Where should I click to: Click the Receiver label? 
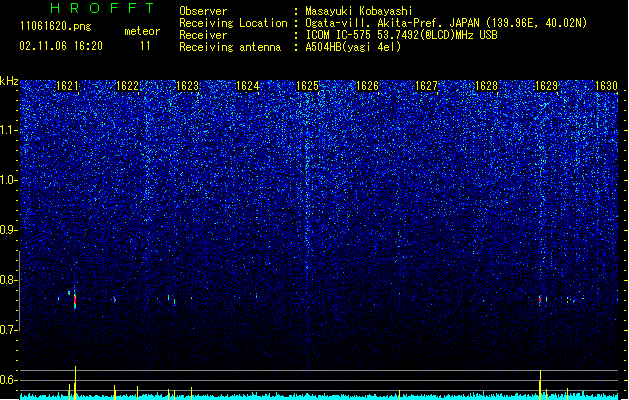203,35
